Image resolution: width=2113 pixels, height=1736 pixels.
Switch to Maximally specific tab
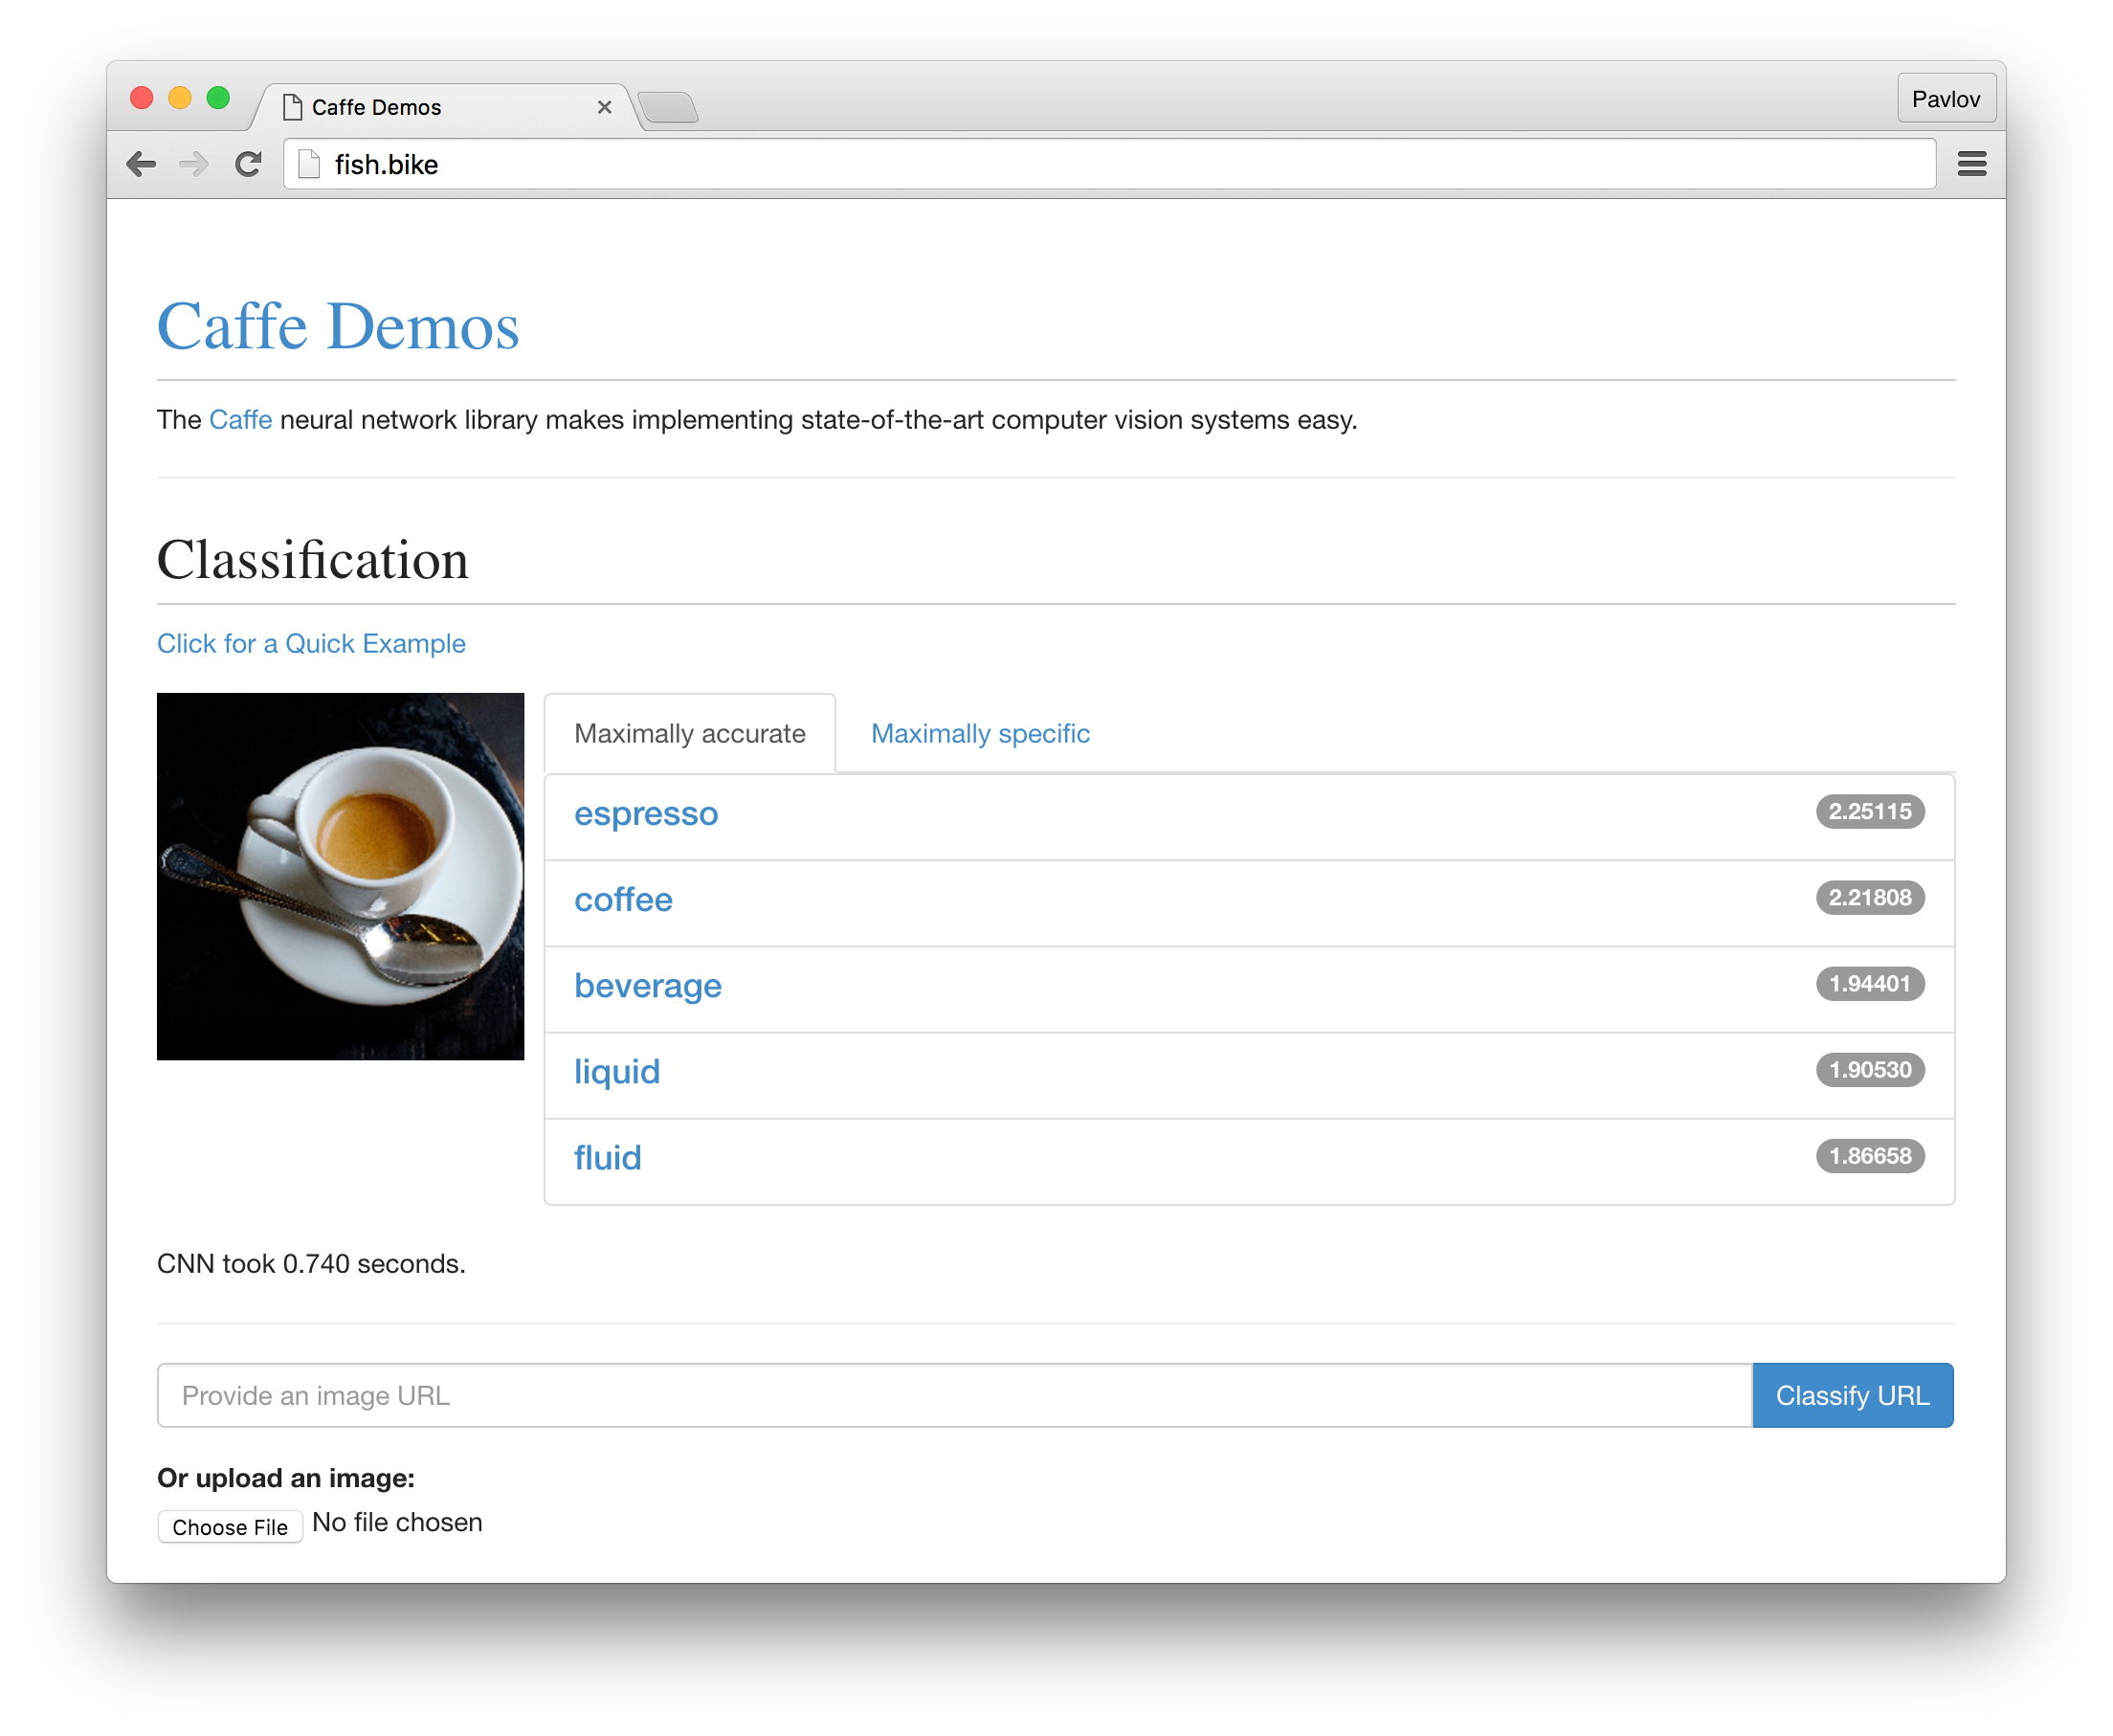pyautogui.click(x=979, y=734)
